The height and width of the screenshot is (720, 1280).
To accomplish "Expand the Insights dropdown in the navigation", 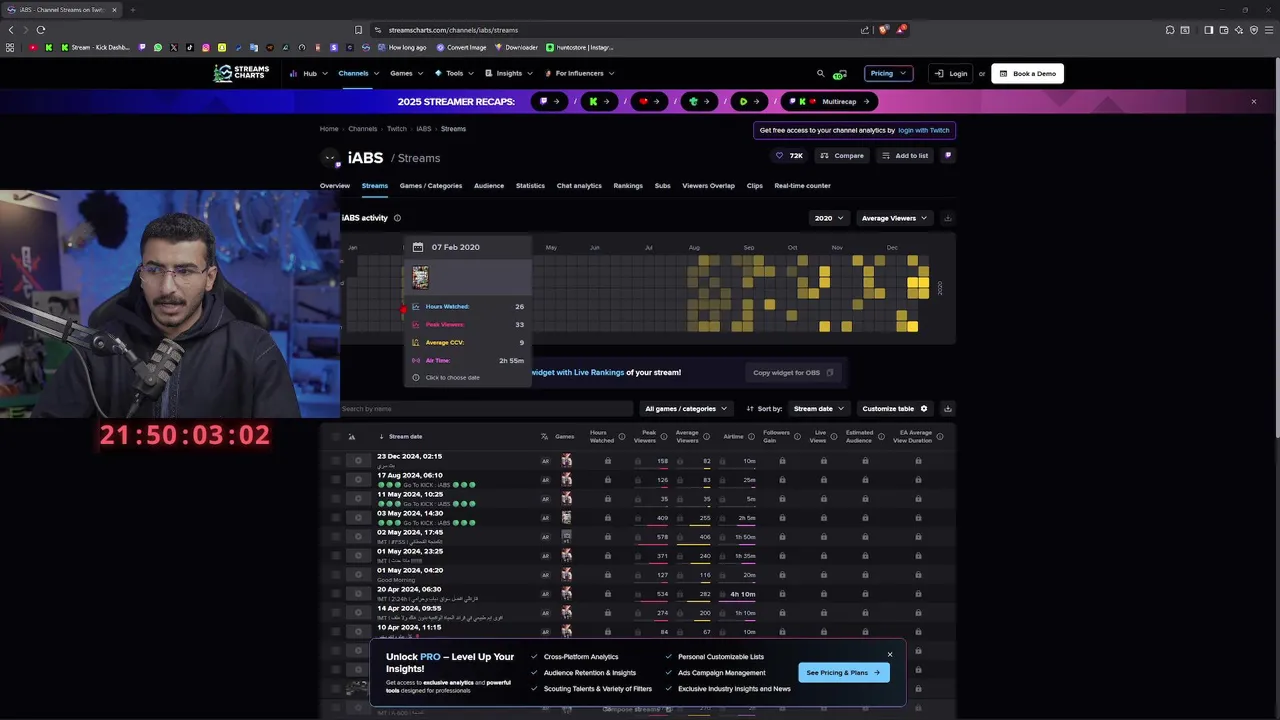I will coord(509,73).
